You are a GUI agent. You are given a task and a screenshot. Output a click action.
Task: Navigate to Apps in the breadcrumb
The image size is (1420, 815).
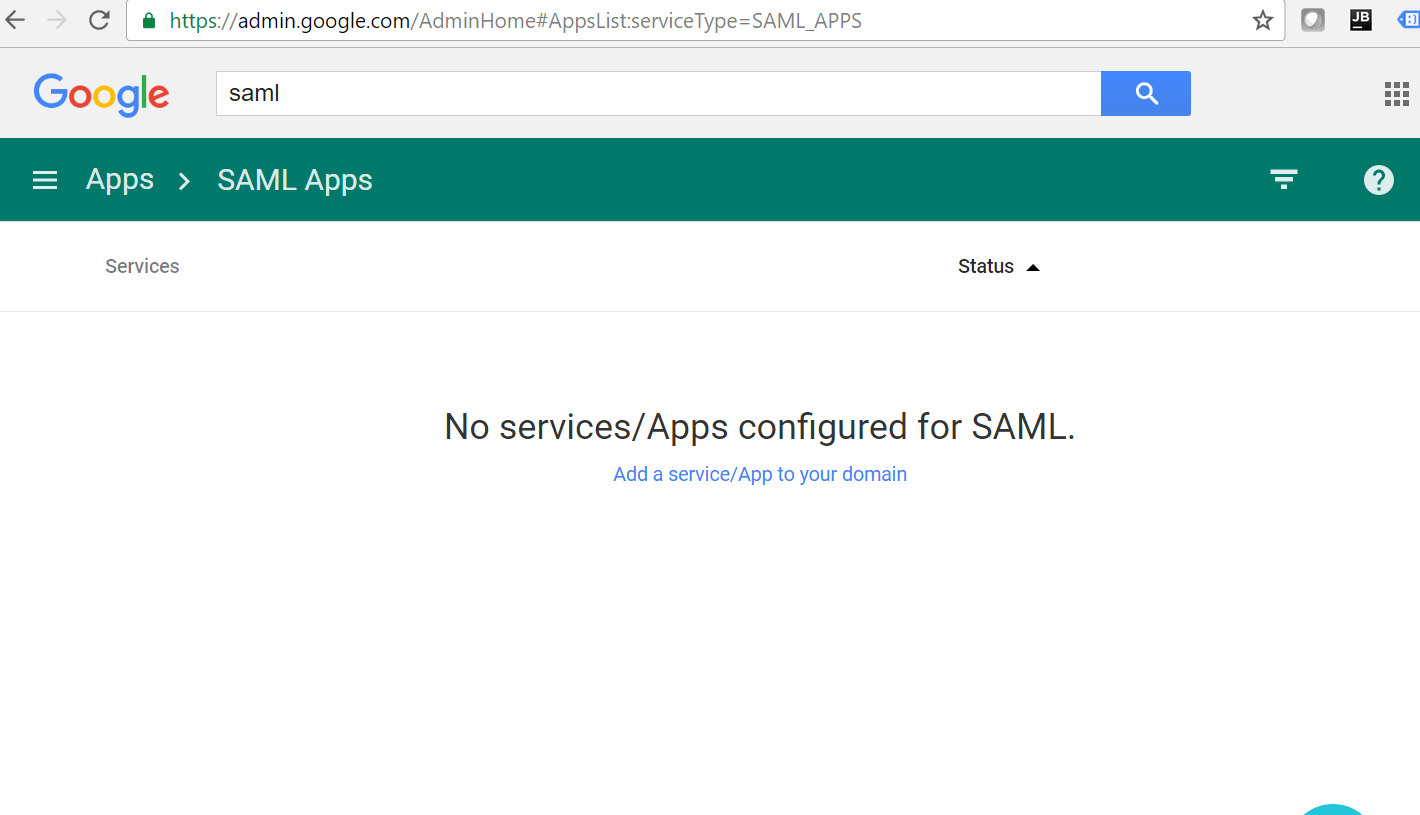(x=119, y=179)
